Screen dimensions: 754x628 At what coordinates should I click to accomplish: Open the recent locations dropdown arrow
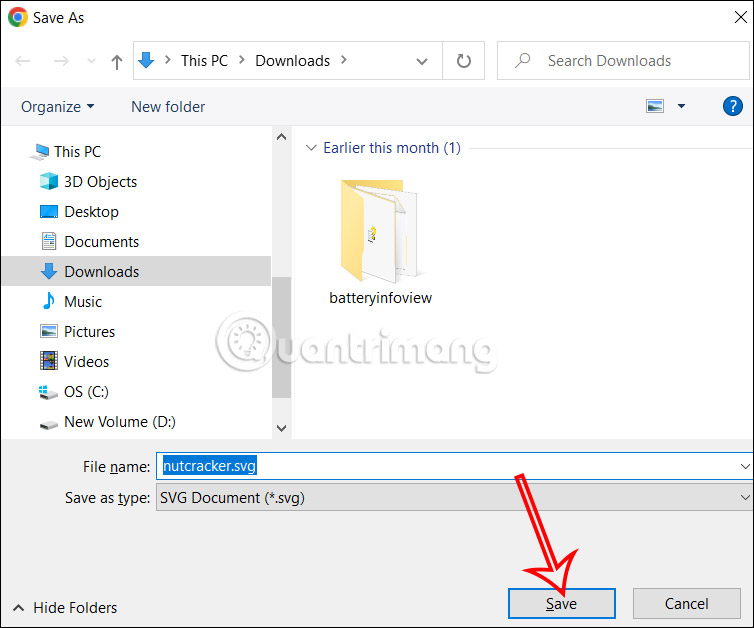(91, 61)
